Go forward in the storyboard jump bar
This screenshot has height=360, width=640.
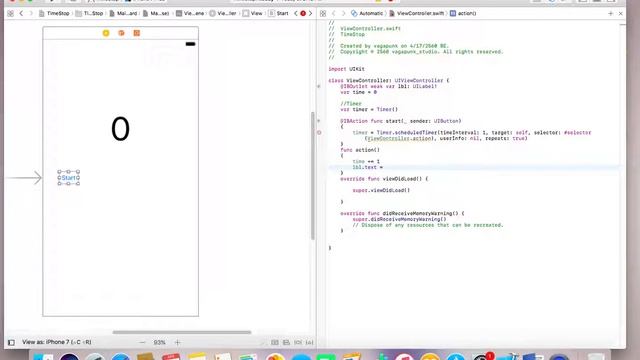coord(31,13)
